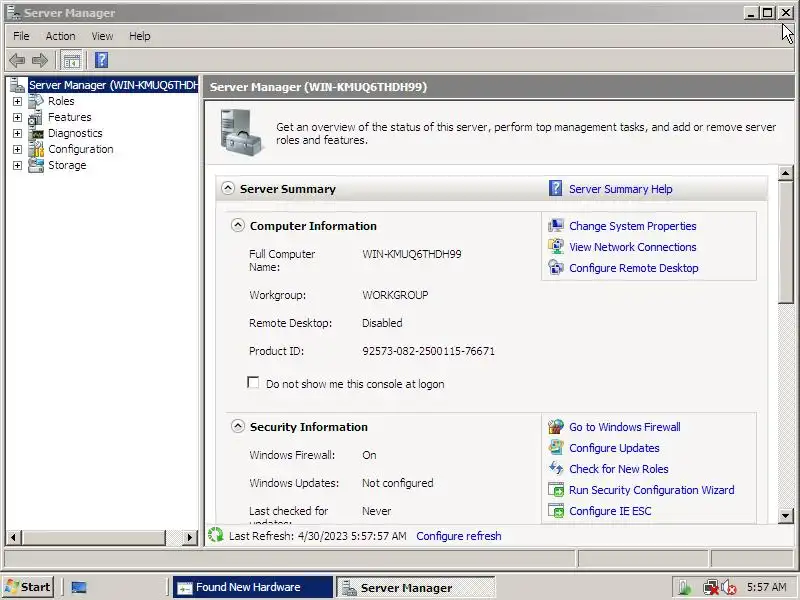Open the Help toolbar icon
The width and height of the screenshot is (800, 600).
tap(102, 60)
